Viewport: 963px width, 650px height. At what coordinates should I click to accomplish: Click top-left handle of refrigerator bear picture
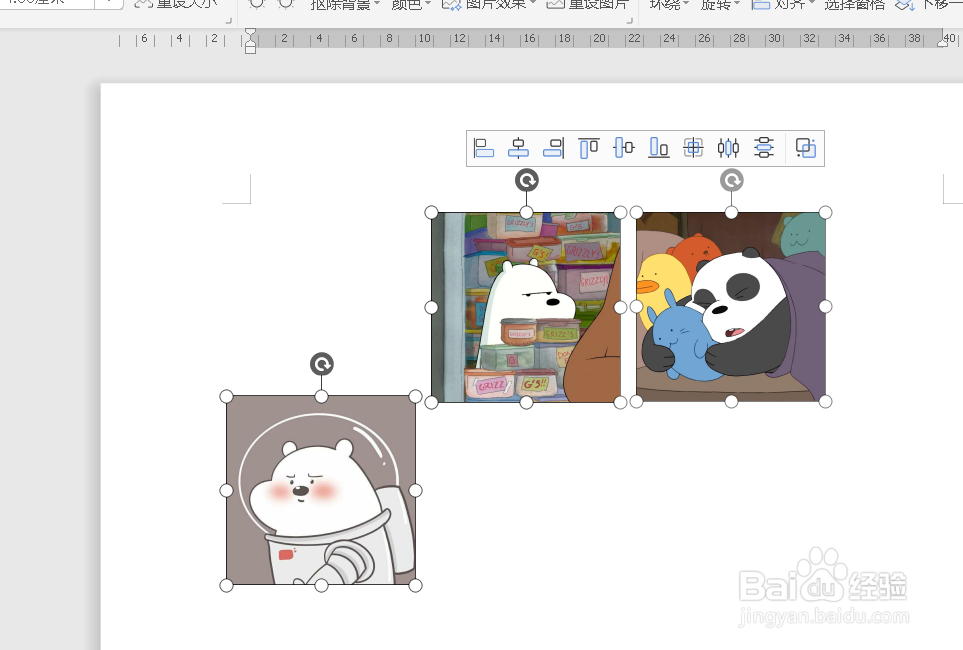[431, 213]
